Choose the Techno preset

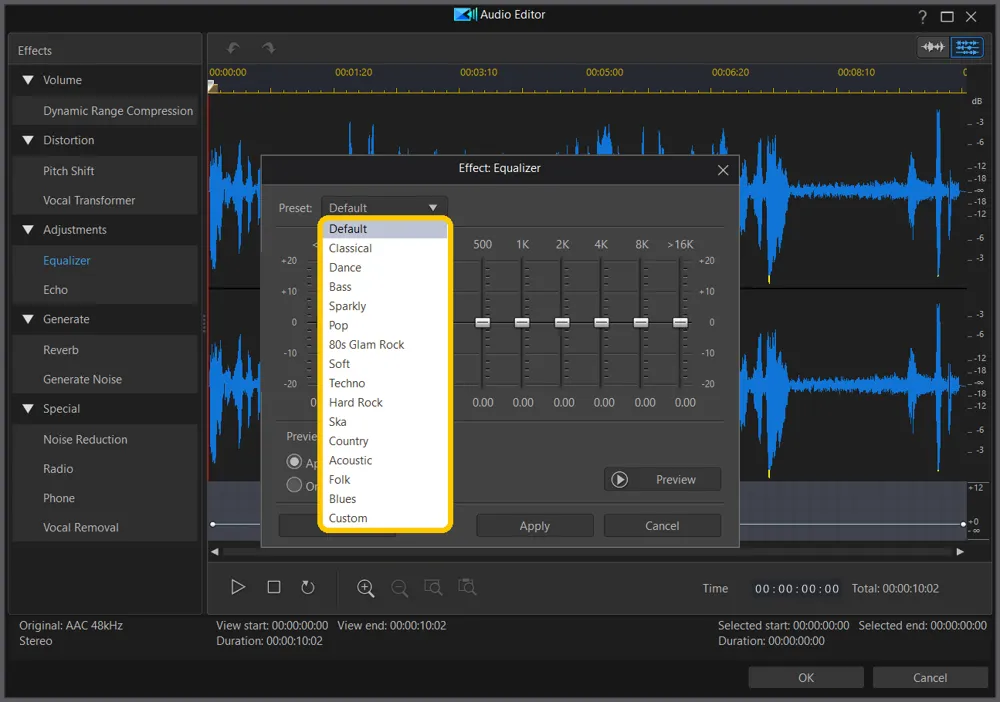click(x=385, y=383)
